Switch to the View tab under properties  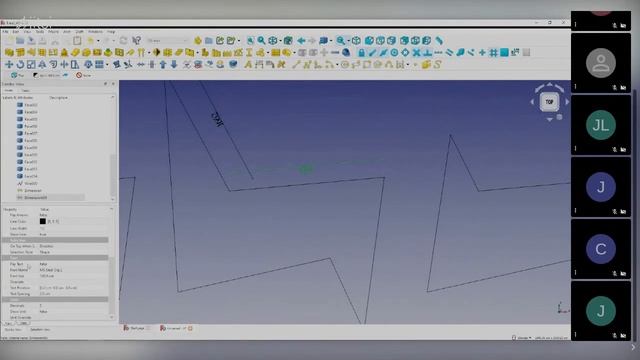(9, 323)
